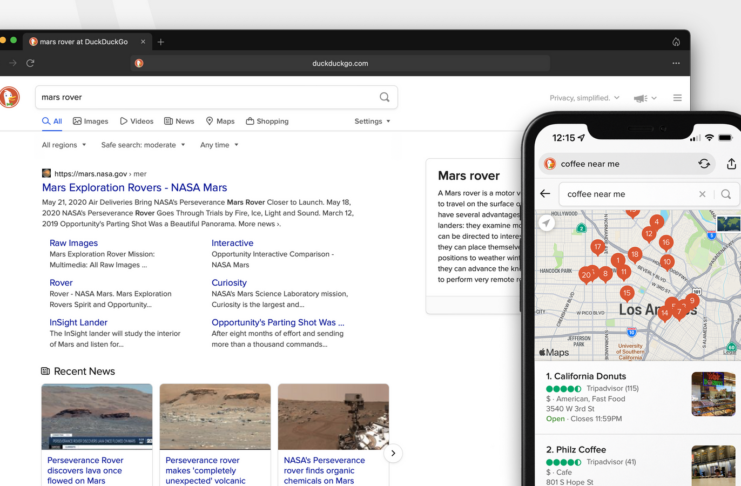Tap the reload icon in phone address bar

[x=704, y=164]
